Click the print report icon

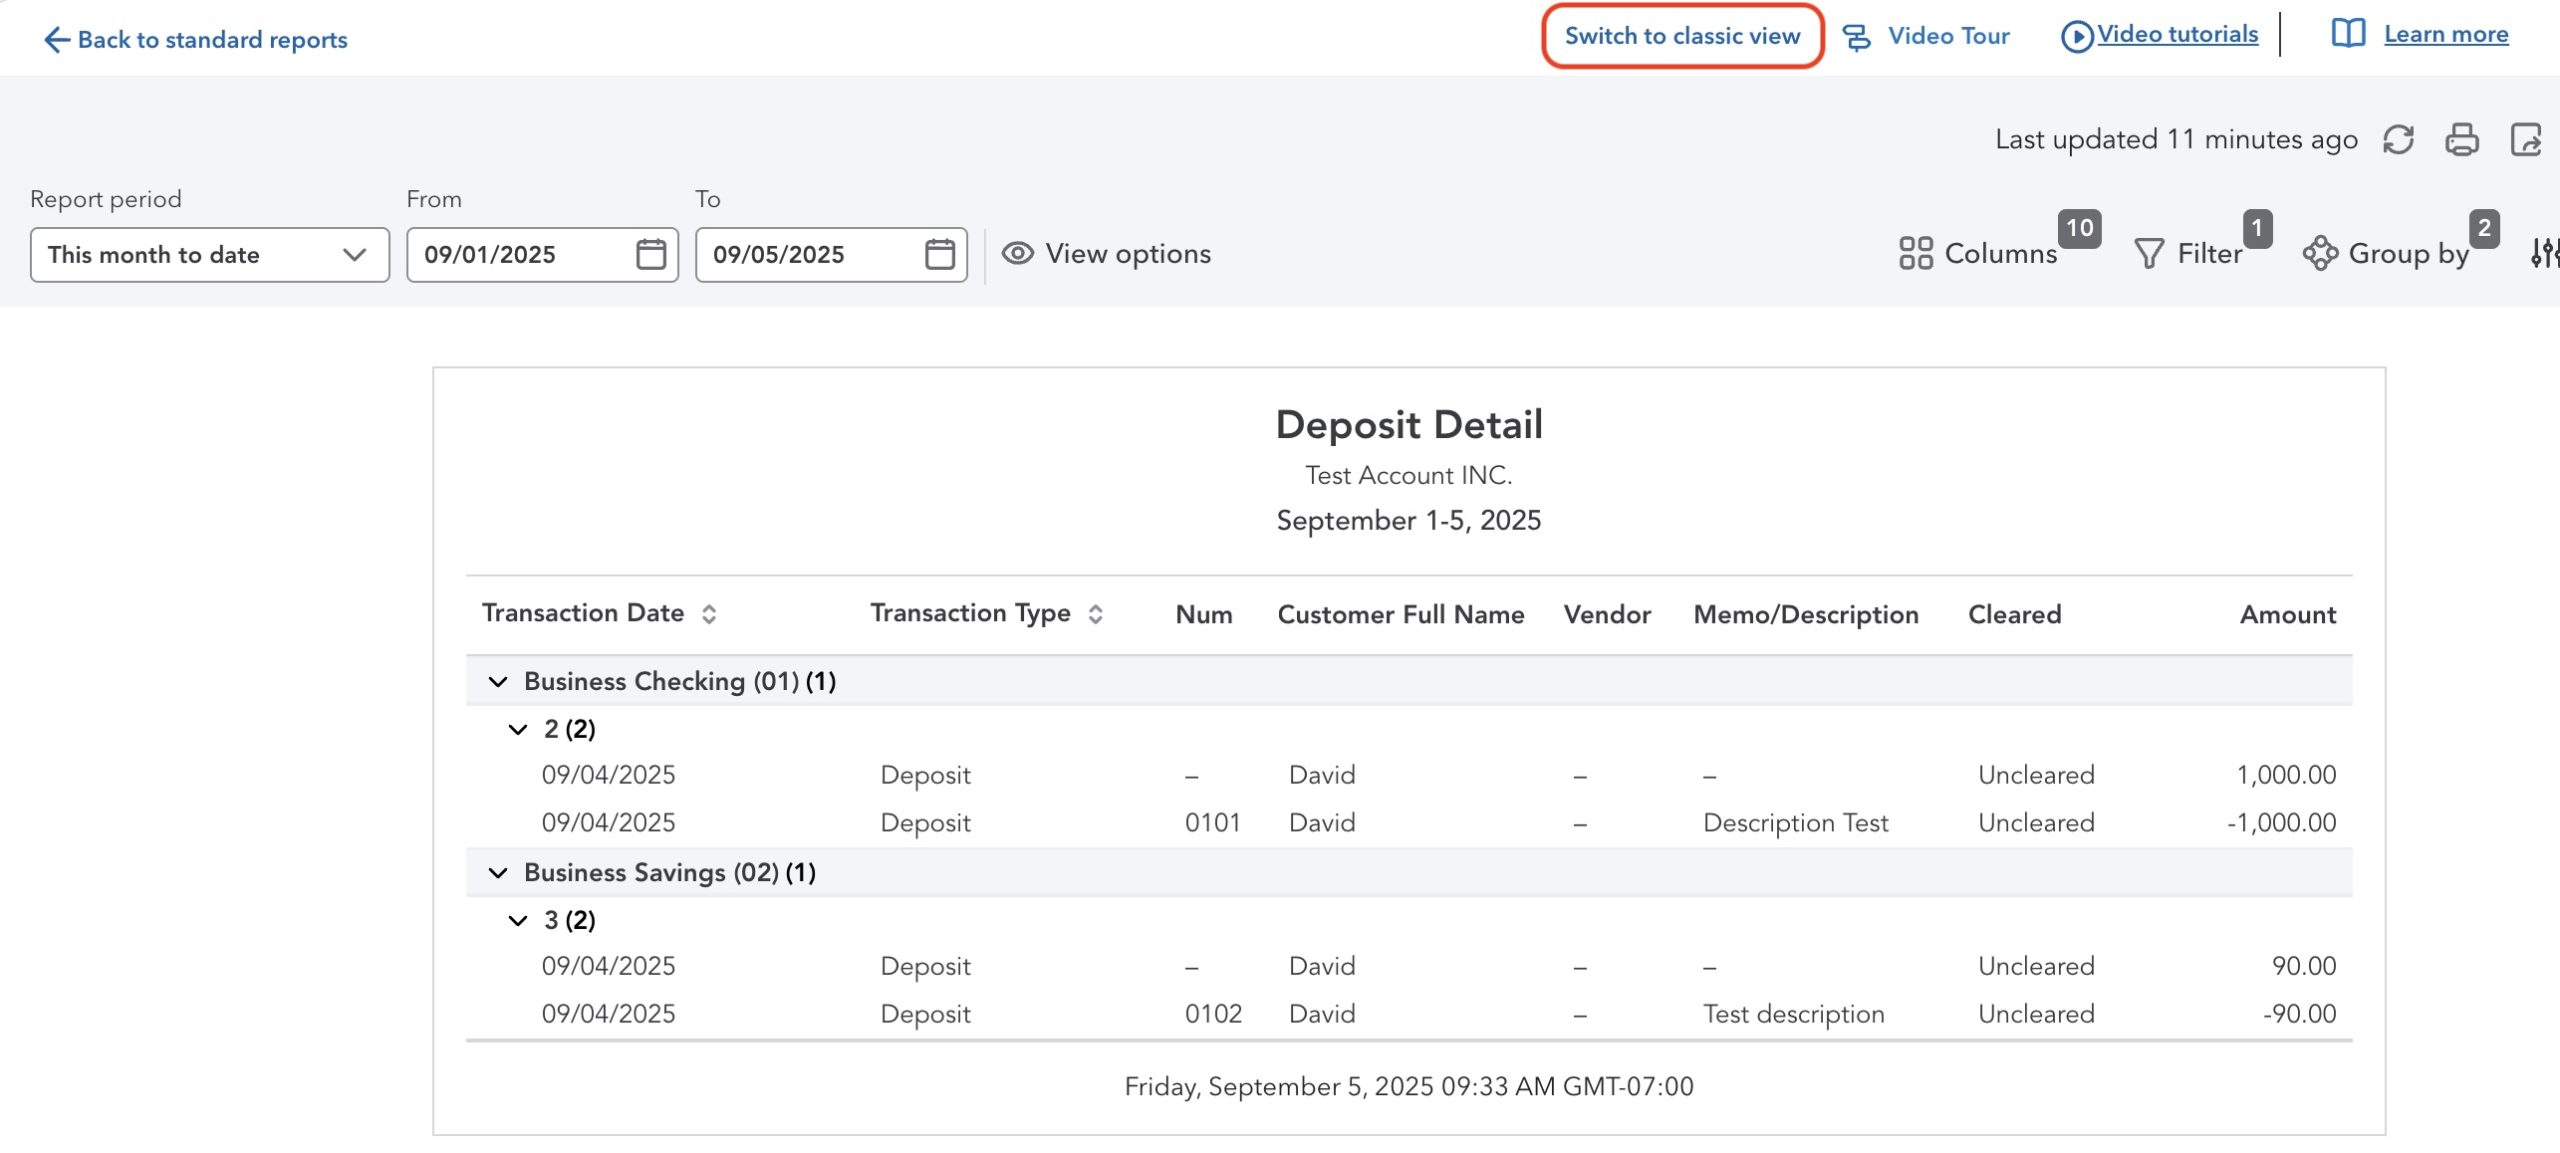pos(2461,139)
